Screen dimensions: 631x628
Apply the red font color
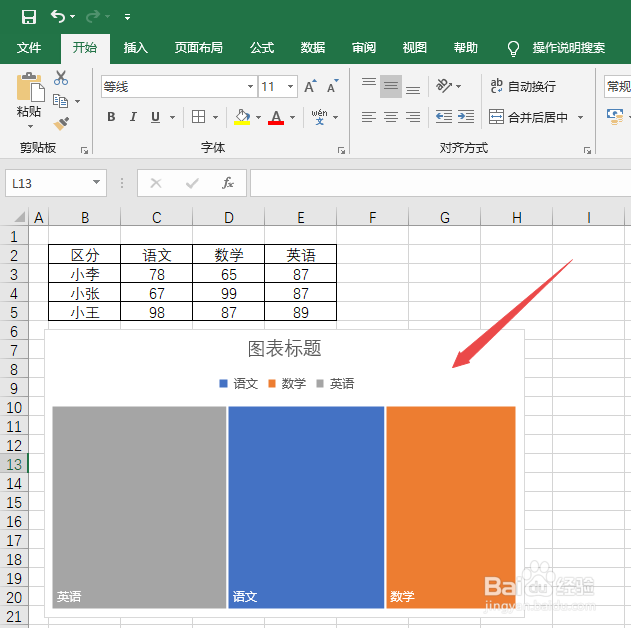pyautogui.click(x=276, y=117)
